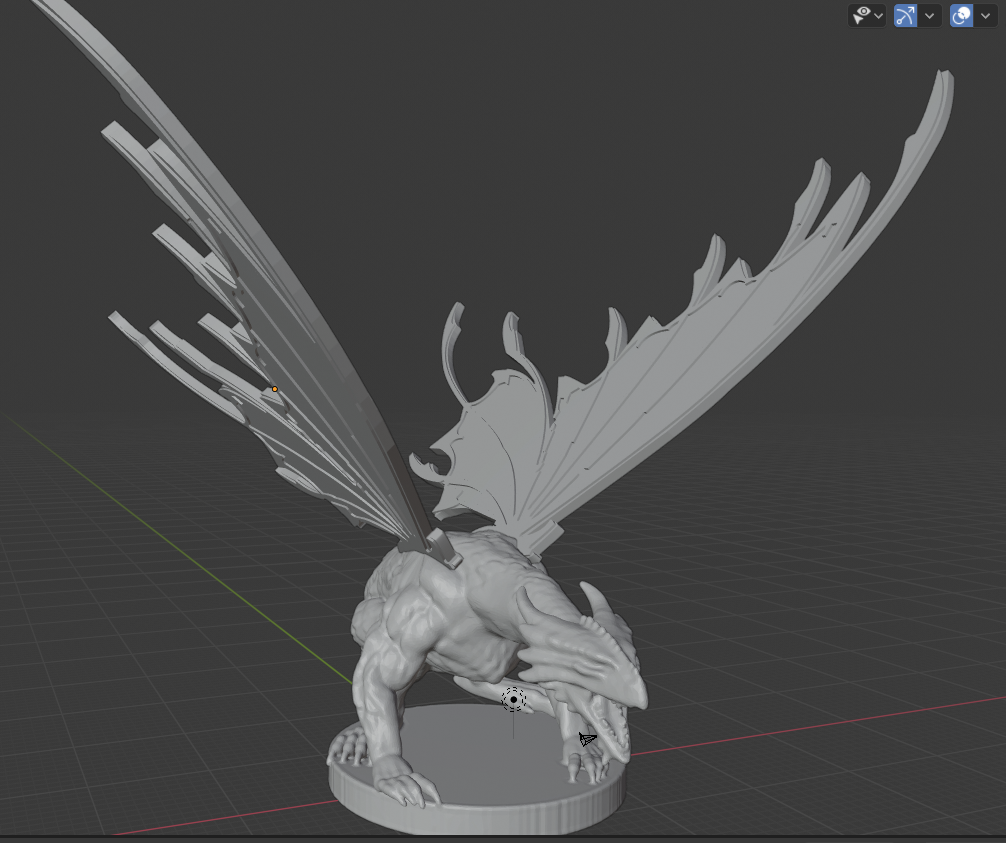The image size is (1006, 843).
Task: Click the orange origin dot on left wing
Action: pyautogui.click(x=275, y=389)
